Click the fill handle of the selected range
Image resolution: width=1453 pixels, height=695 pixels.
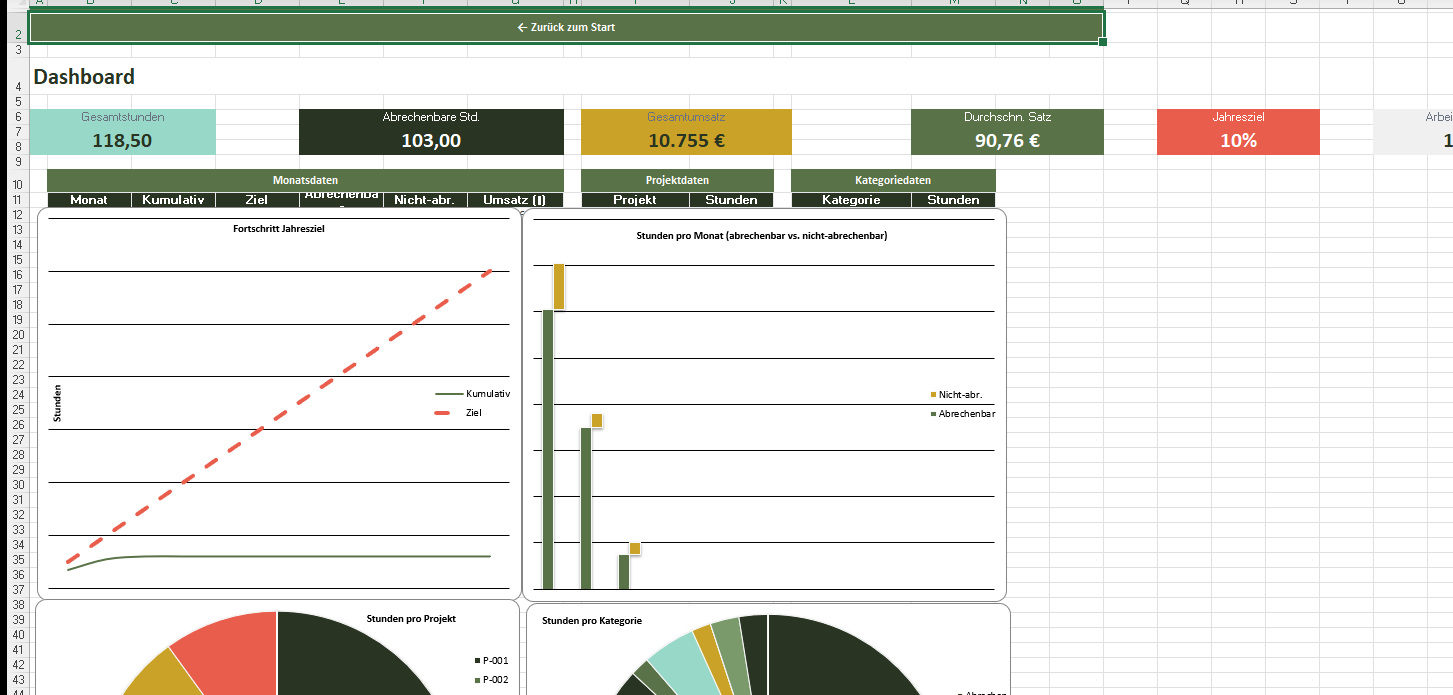(x=1103, y=42)
